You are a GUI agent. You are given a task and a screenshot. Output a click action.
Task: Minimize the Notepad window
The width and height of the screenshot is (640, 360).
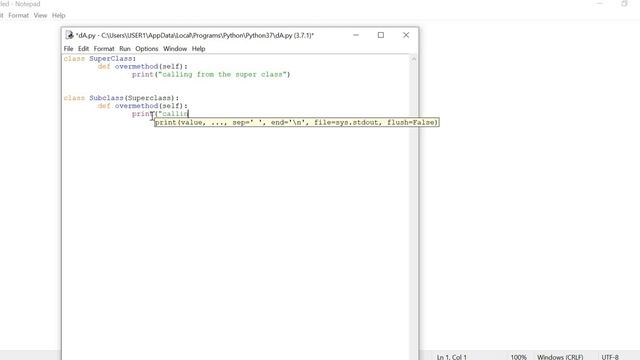pos(600,4)
